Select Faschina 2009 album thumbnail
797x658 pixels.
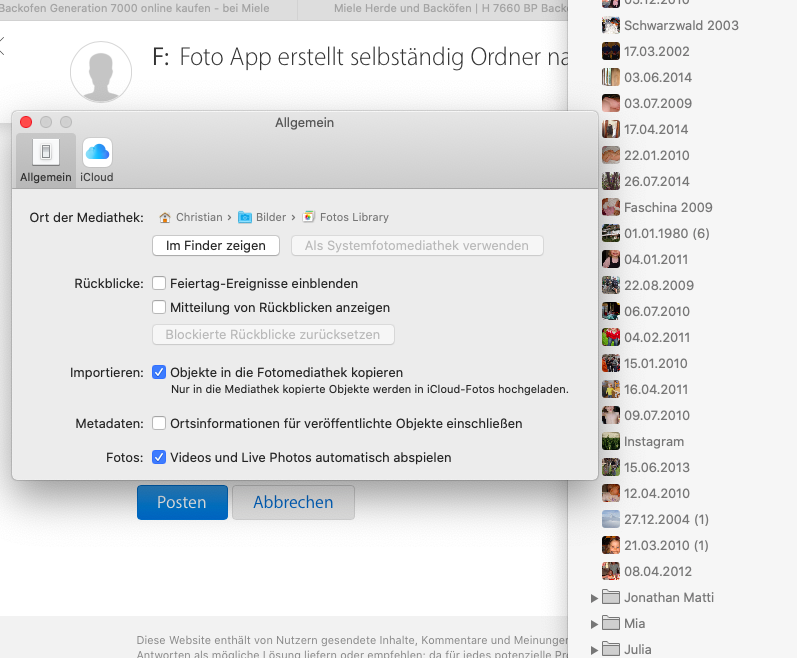click(610, 207)
